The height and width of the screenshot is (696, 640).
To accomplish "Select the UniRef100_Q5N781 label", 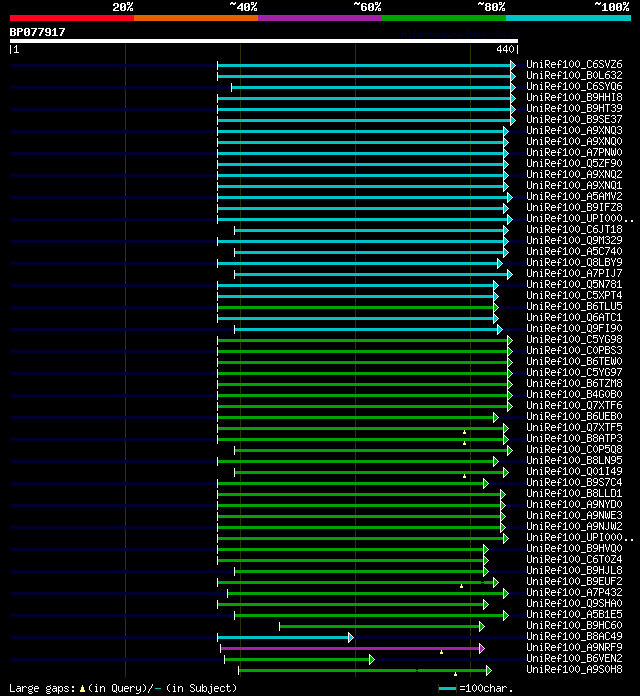I will click(x=574, y=284).
